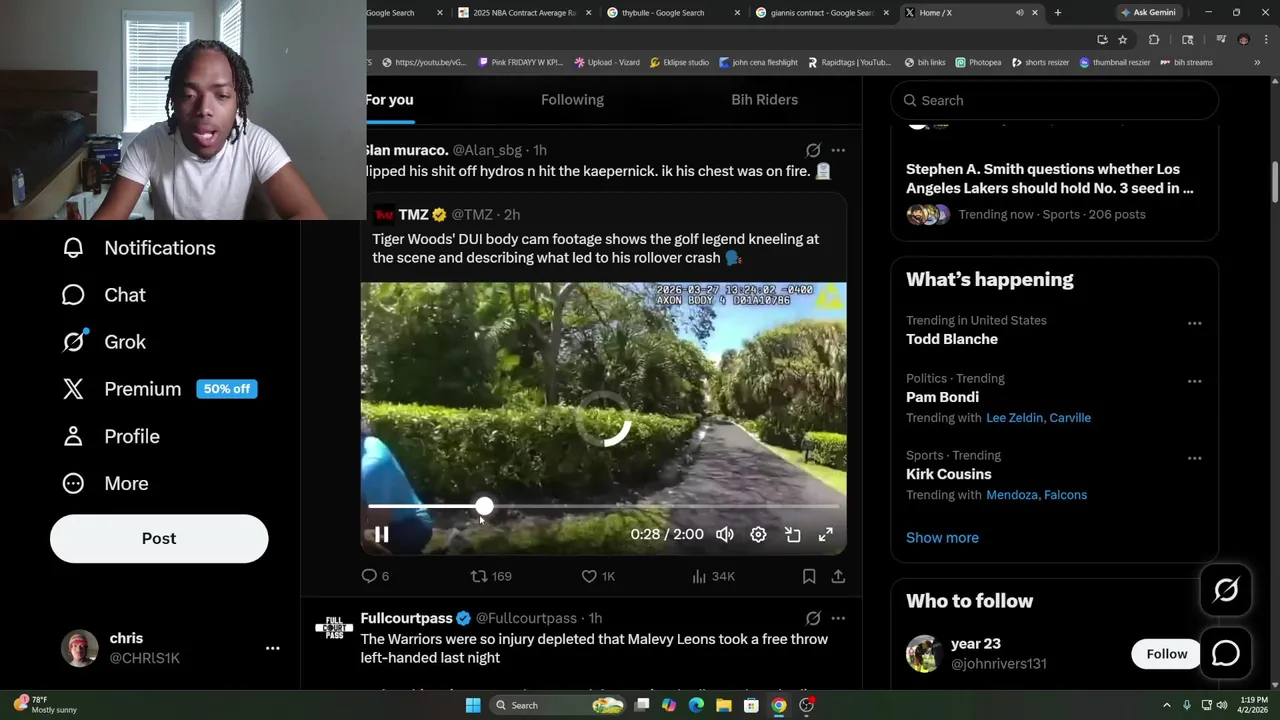The image size is (1280, 720).
Task: Follow year 23 account
Action: [x=1166, y=654]
